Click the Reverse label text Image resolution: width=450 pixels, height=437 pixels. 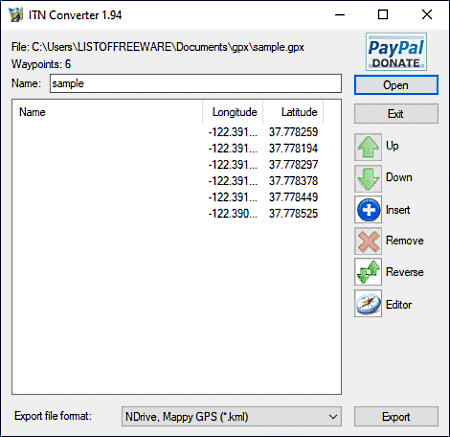[405, 272]
